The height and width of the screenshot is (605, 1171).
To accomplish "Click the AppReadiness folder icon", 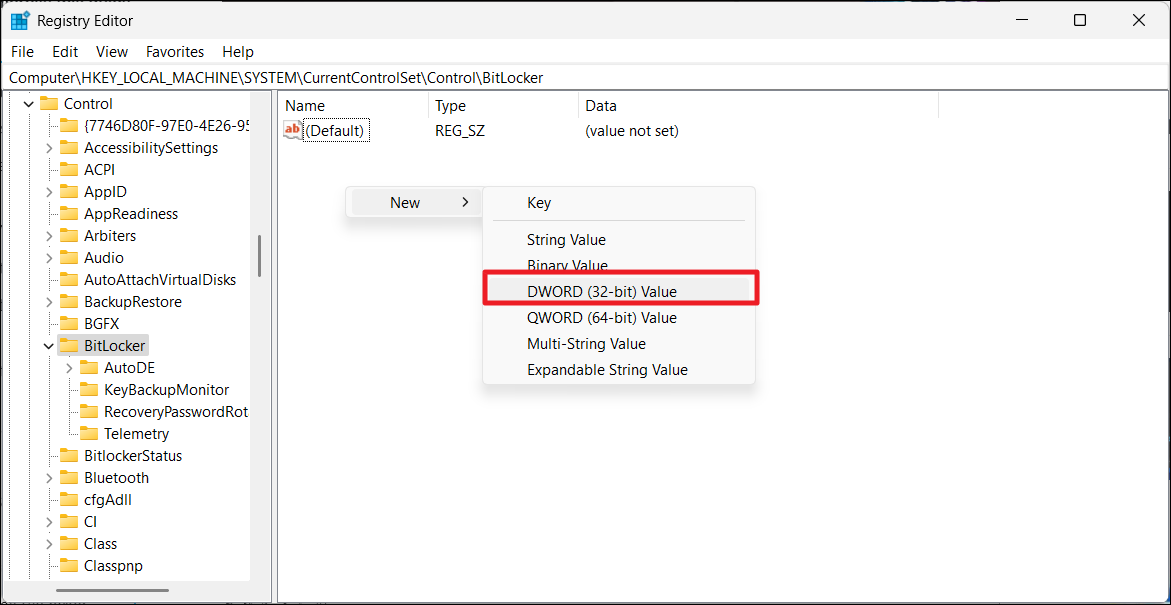I will click(69, 214).
